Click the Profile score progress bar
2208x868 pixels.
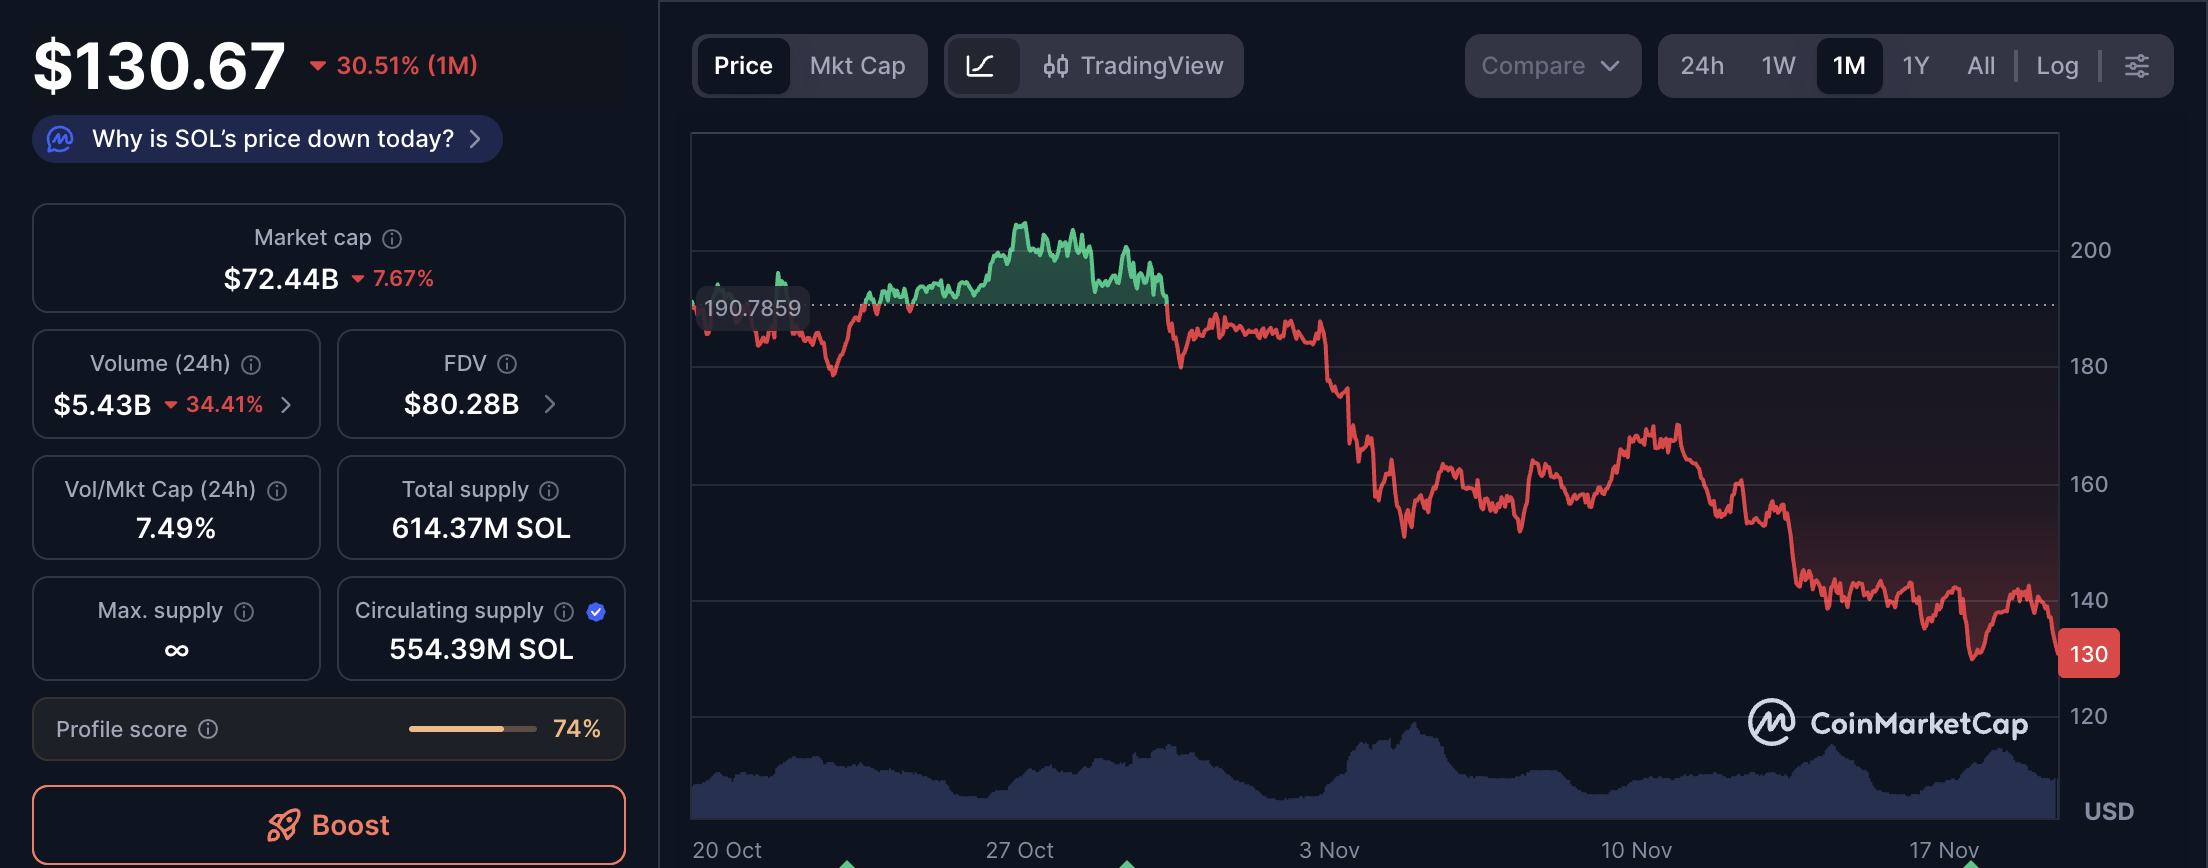[x=471, y=729]
